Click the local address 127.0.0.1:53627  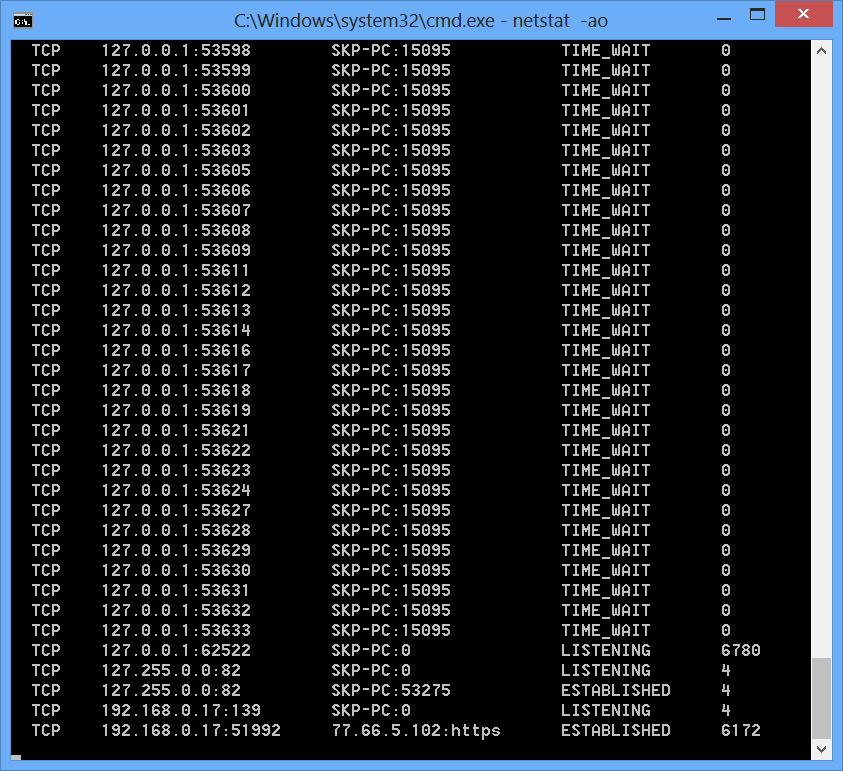tap(175, 511)
